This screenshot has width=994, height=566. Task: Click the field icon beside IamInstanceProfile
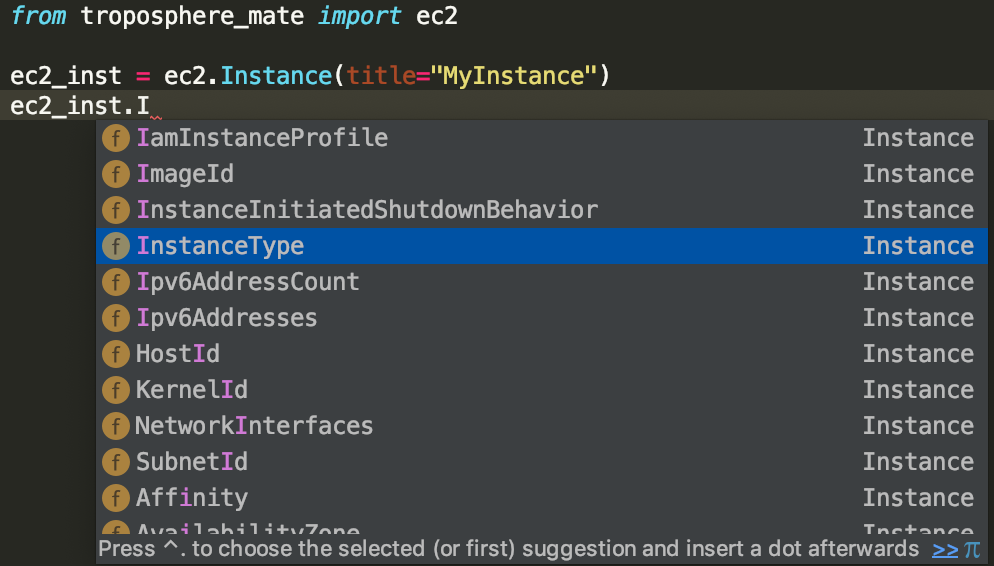point(116,138)
